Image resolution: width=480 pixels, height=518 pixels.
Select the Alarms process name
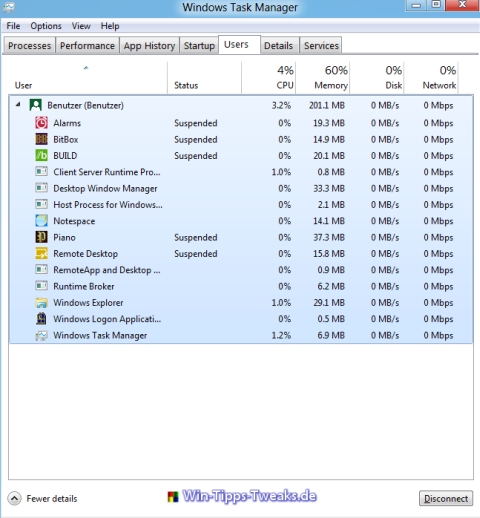pyautogui.click(x=67, y=123)
